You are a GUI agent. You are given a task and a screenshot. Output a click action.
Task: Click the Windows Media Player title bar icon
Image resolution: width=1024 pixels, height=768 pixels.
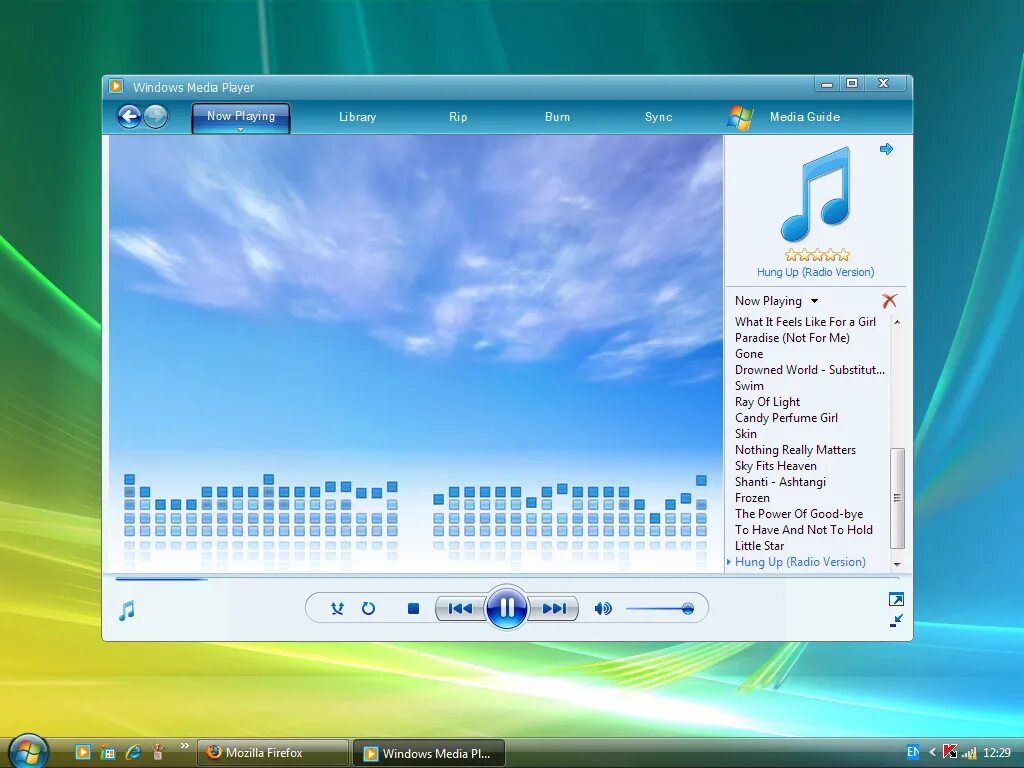pos(116,86)
